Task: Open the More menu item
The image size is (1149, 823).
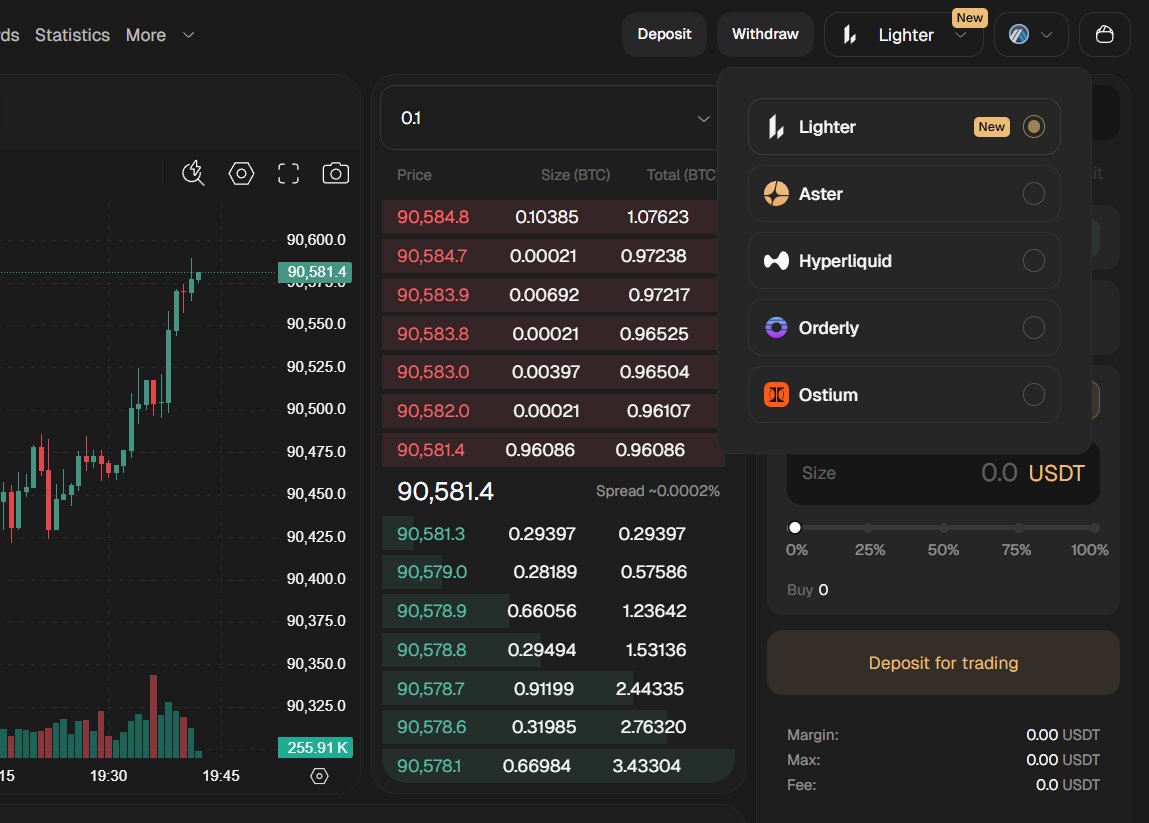Action: (x=146, y=35)
